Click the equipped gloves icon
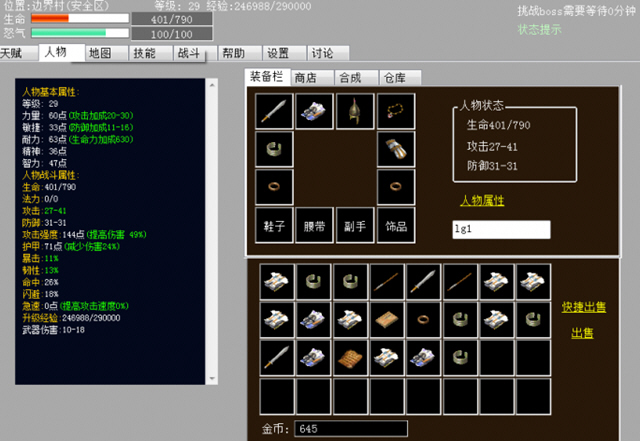Image resolution: width=640 pixels, height=441 pixels. pos(395,149)
